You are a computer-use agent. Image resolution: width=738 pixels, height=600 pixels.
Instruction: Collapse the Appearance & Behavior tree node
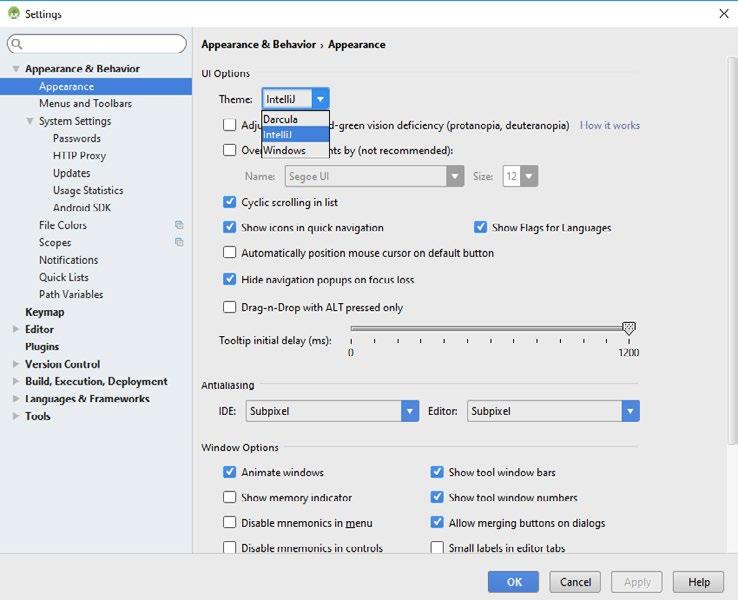point(16,69)
